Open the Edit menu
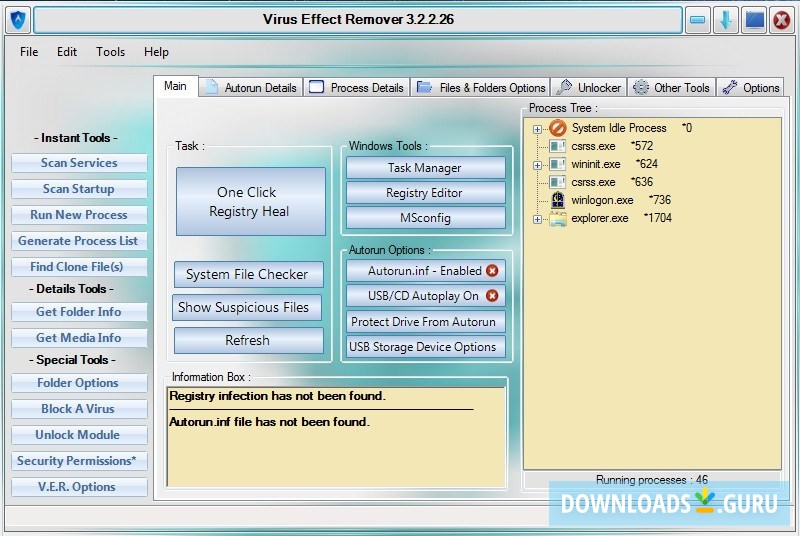 pos(67,52)
